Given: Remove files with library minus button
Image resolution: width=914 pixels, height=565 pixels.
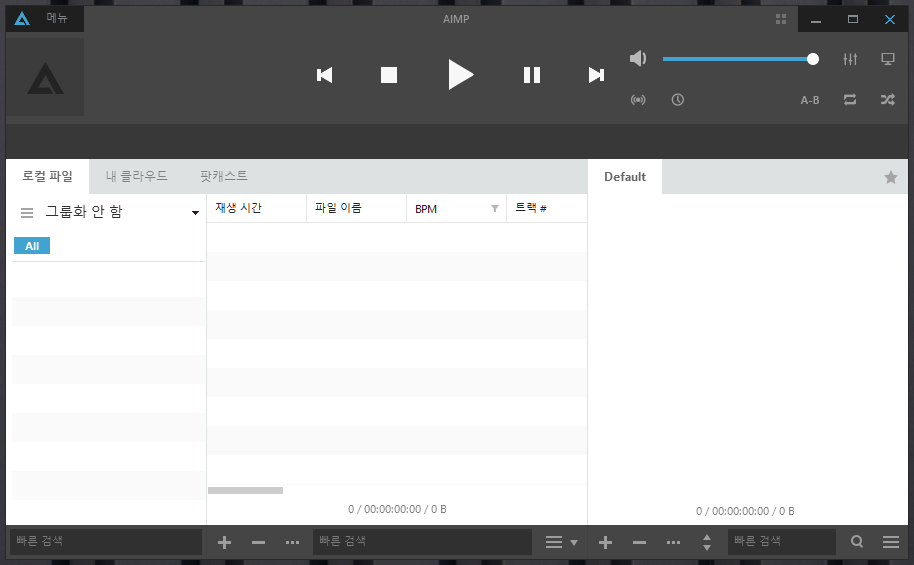Looking at the screenshot, I should (258, 542).
